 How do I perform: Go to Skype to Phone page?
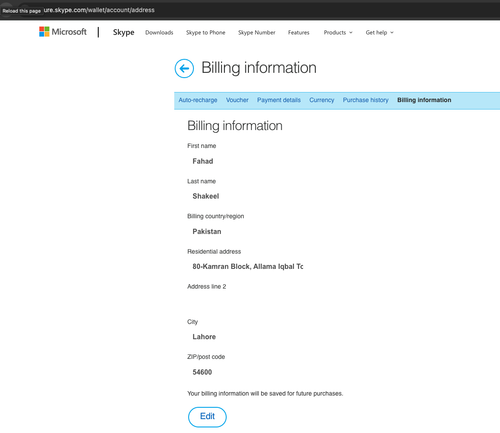pyautogui.click(x=205, y=33)
